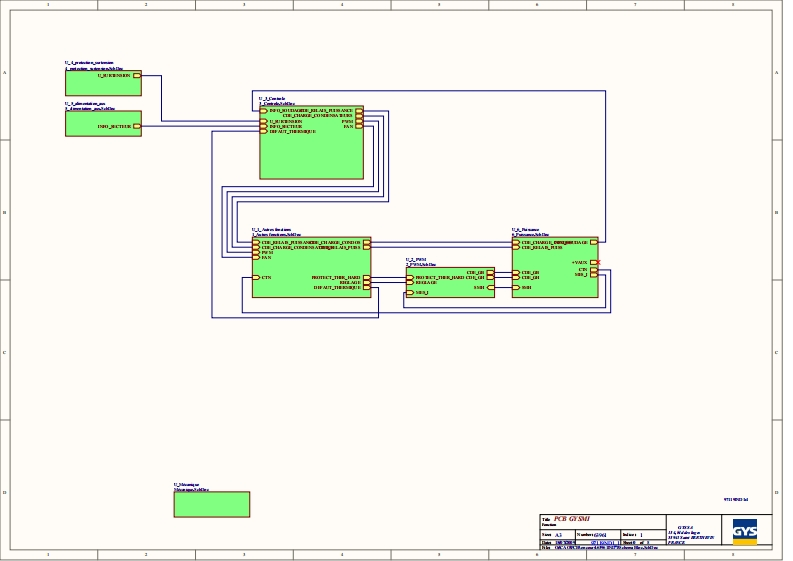Click the company address text in title block

click(691, 535)
